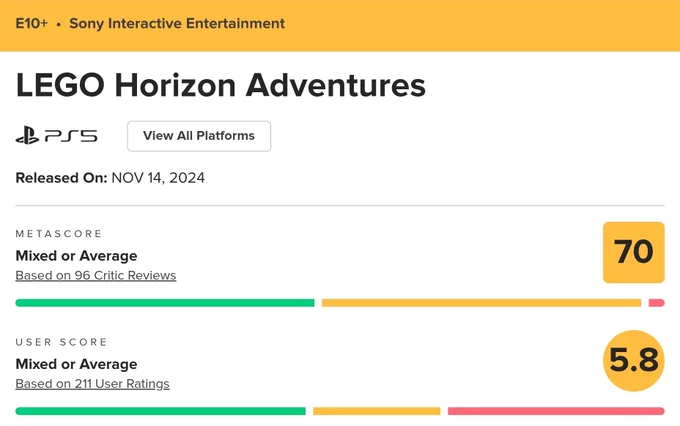The image size is (680, 426).
Task: Click the PS5 platform logo
Action: [x=56, y=136]
